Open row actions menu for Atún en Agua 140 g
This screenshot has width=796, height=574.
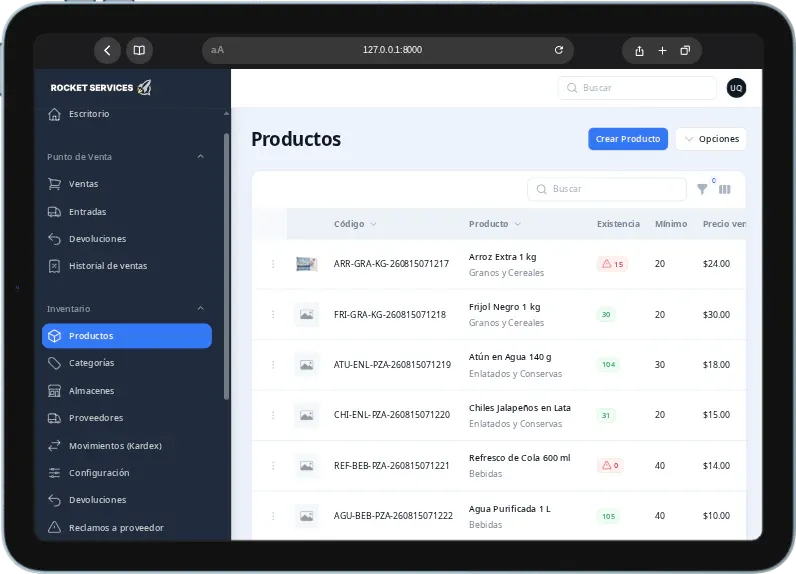point(273,364)
